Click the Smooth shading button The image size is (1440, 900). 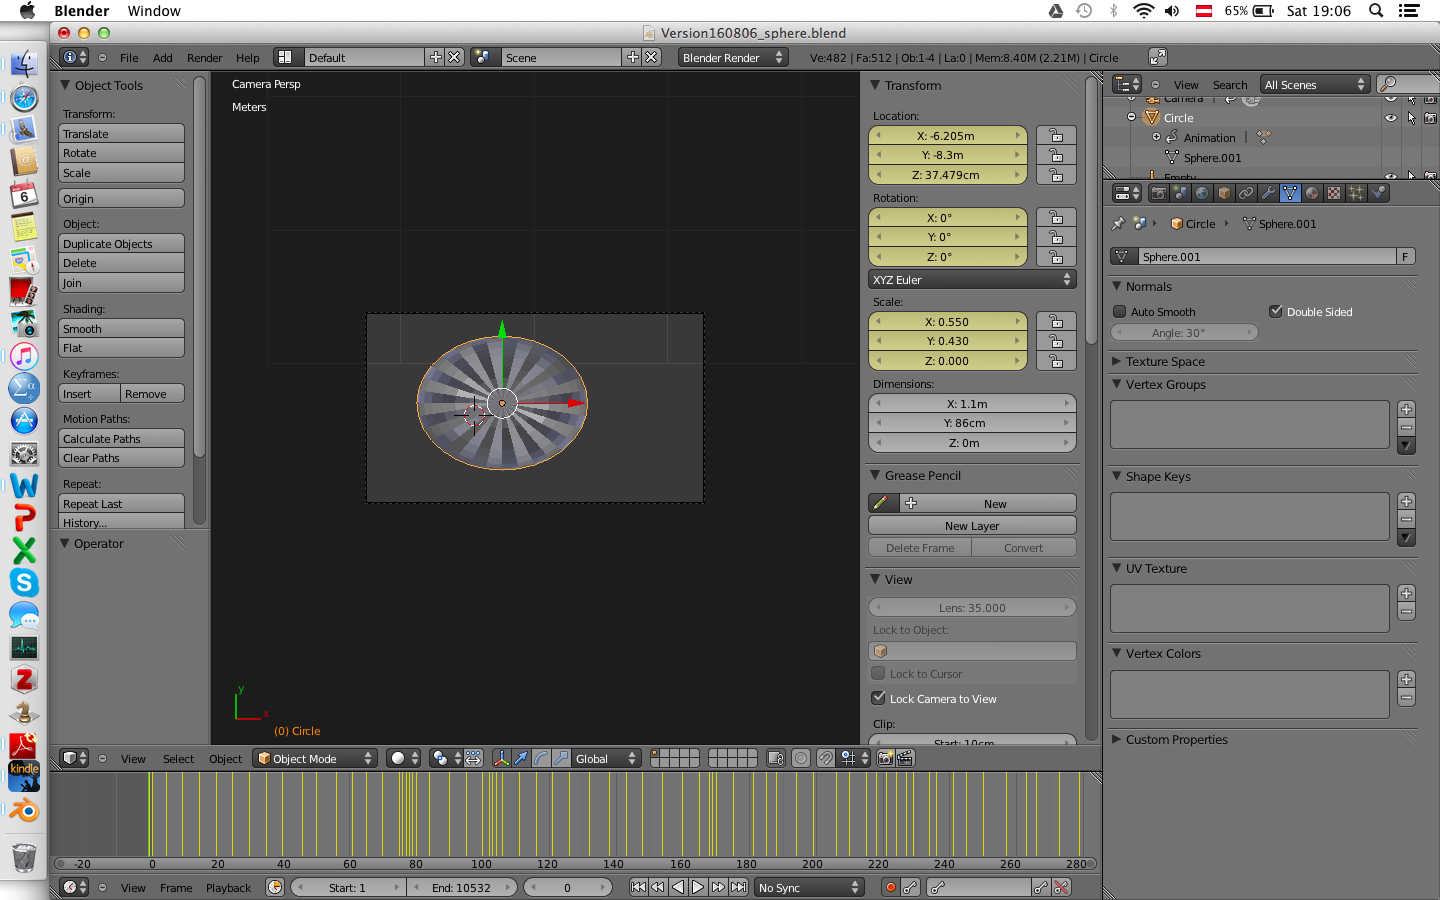pos(121,328)
